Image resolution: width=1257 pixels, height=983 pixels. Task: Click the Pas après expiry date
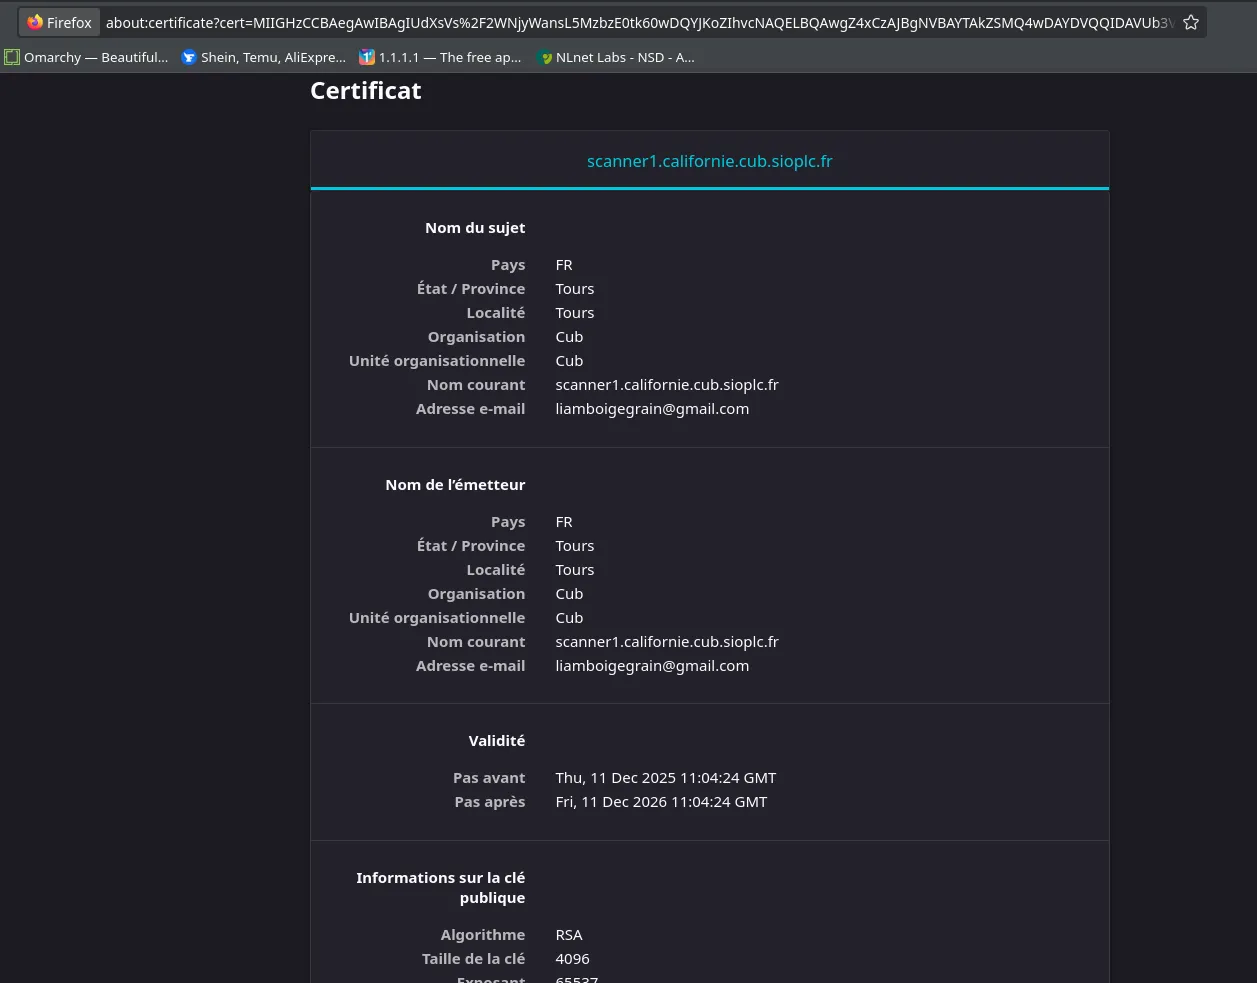pos(661,802)
